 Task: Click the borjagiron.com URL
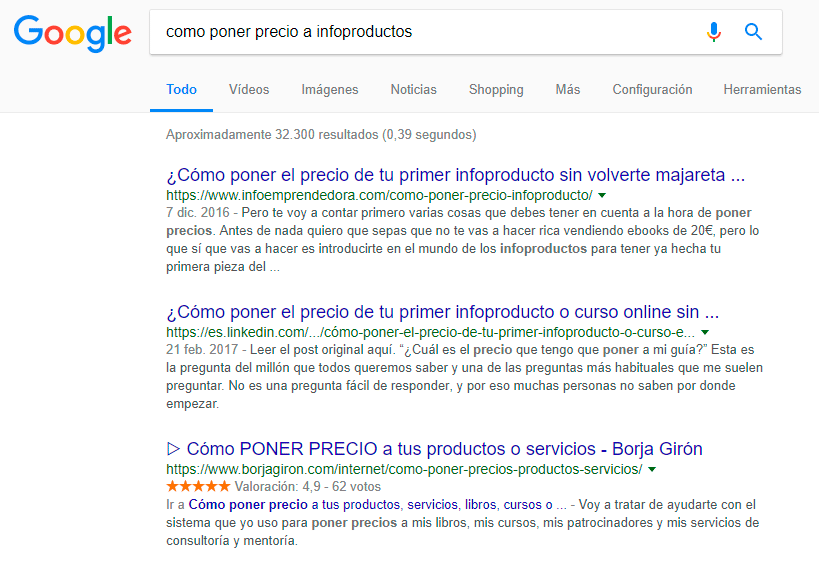tap(404, 469)
